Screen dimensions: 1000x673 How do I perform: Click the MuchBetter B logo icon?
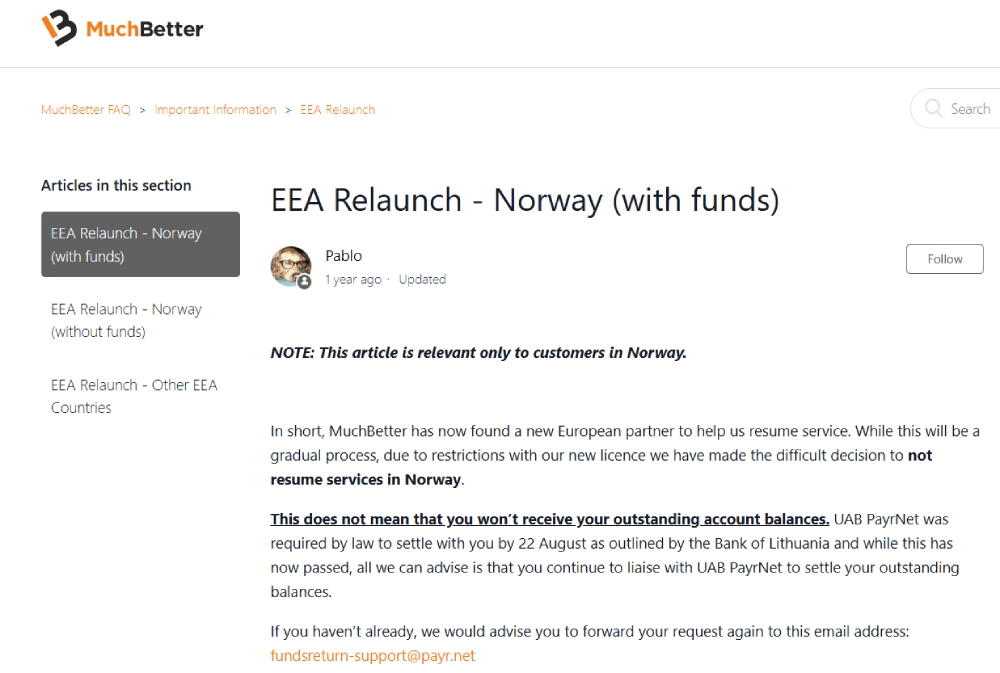coord(58,28)
